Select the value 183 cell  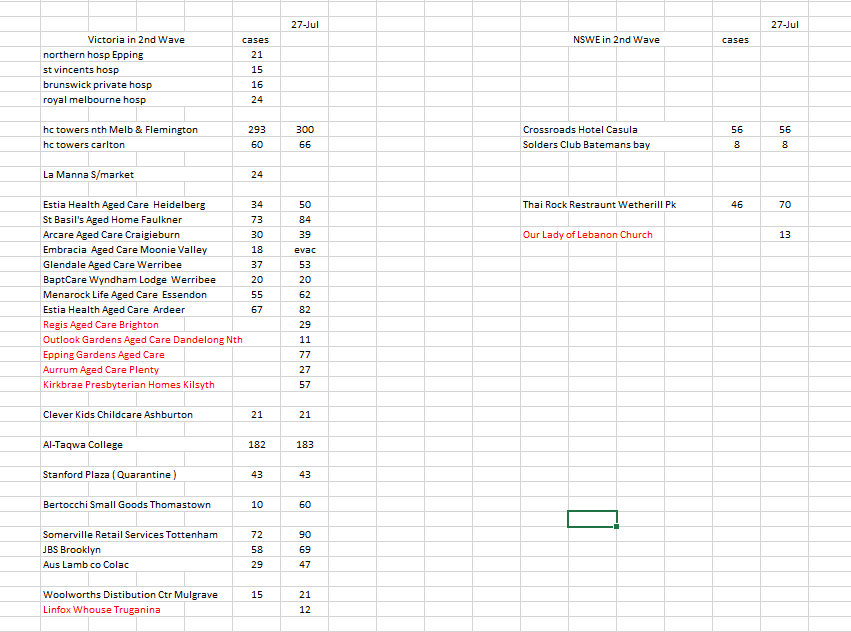pyautogui.click(x=304, y=445)
